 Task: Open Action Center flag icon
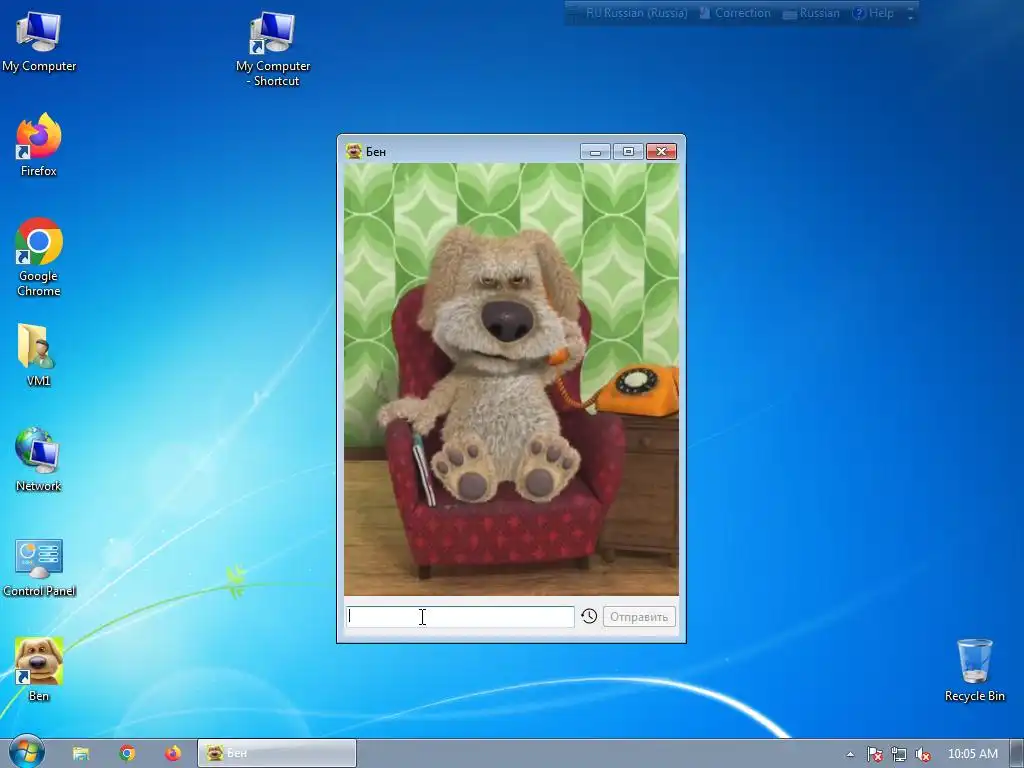(874, 754)
